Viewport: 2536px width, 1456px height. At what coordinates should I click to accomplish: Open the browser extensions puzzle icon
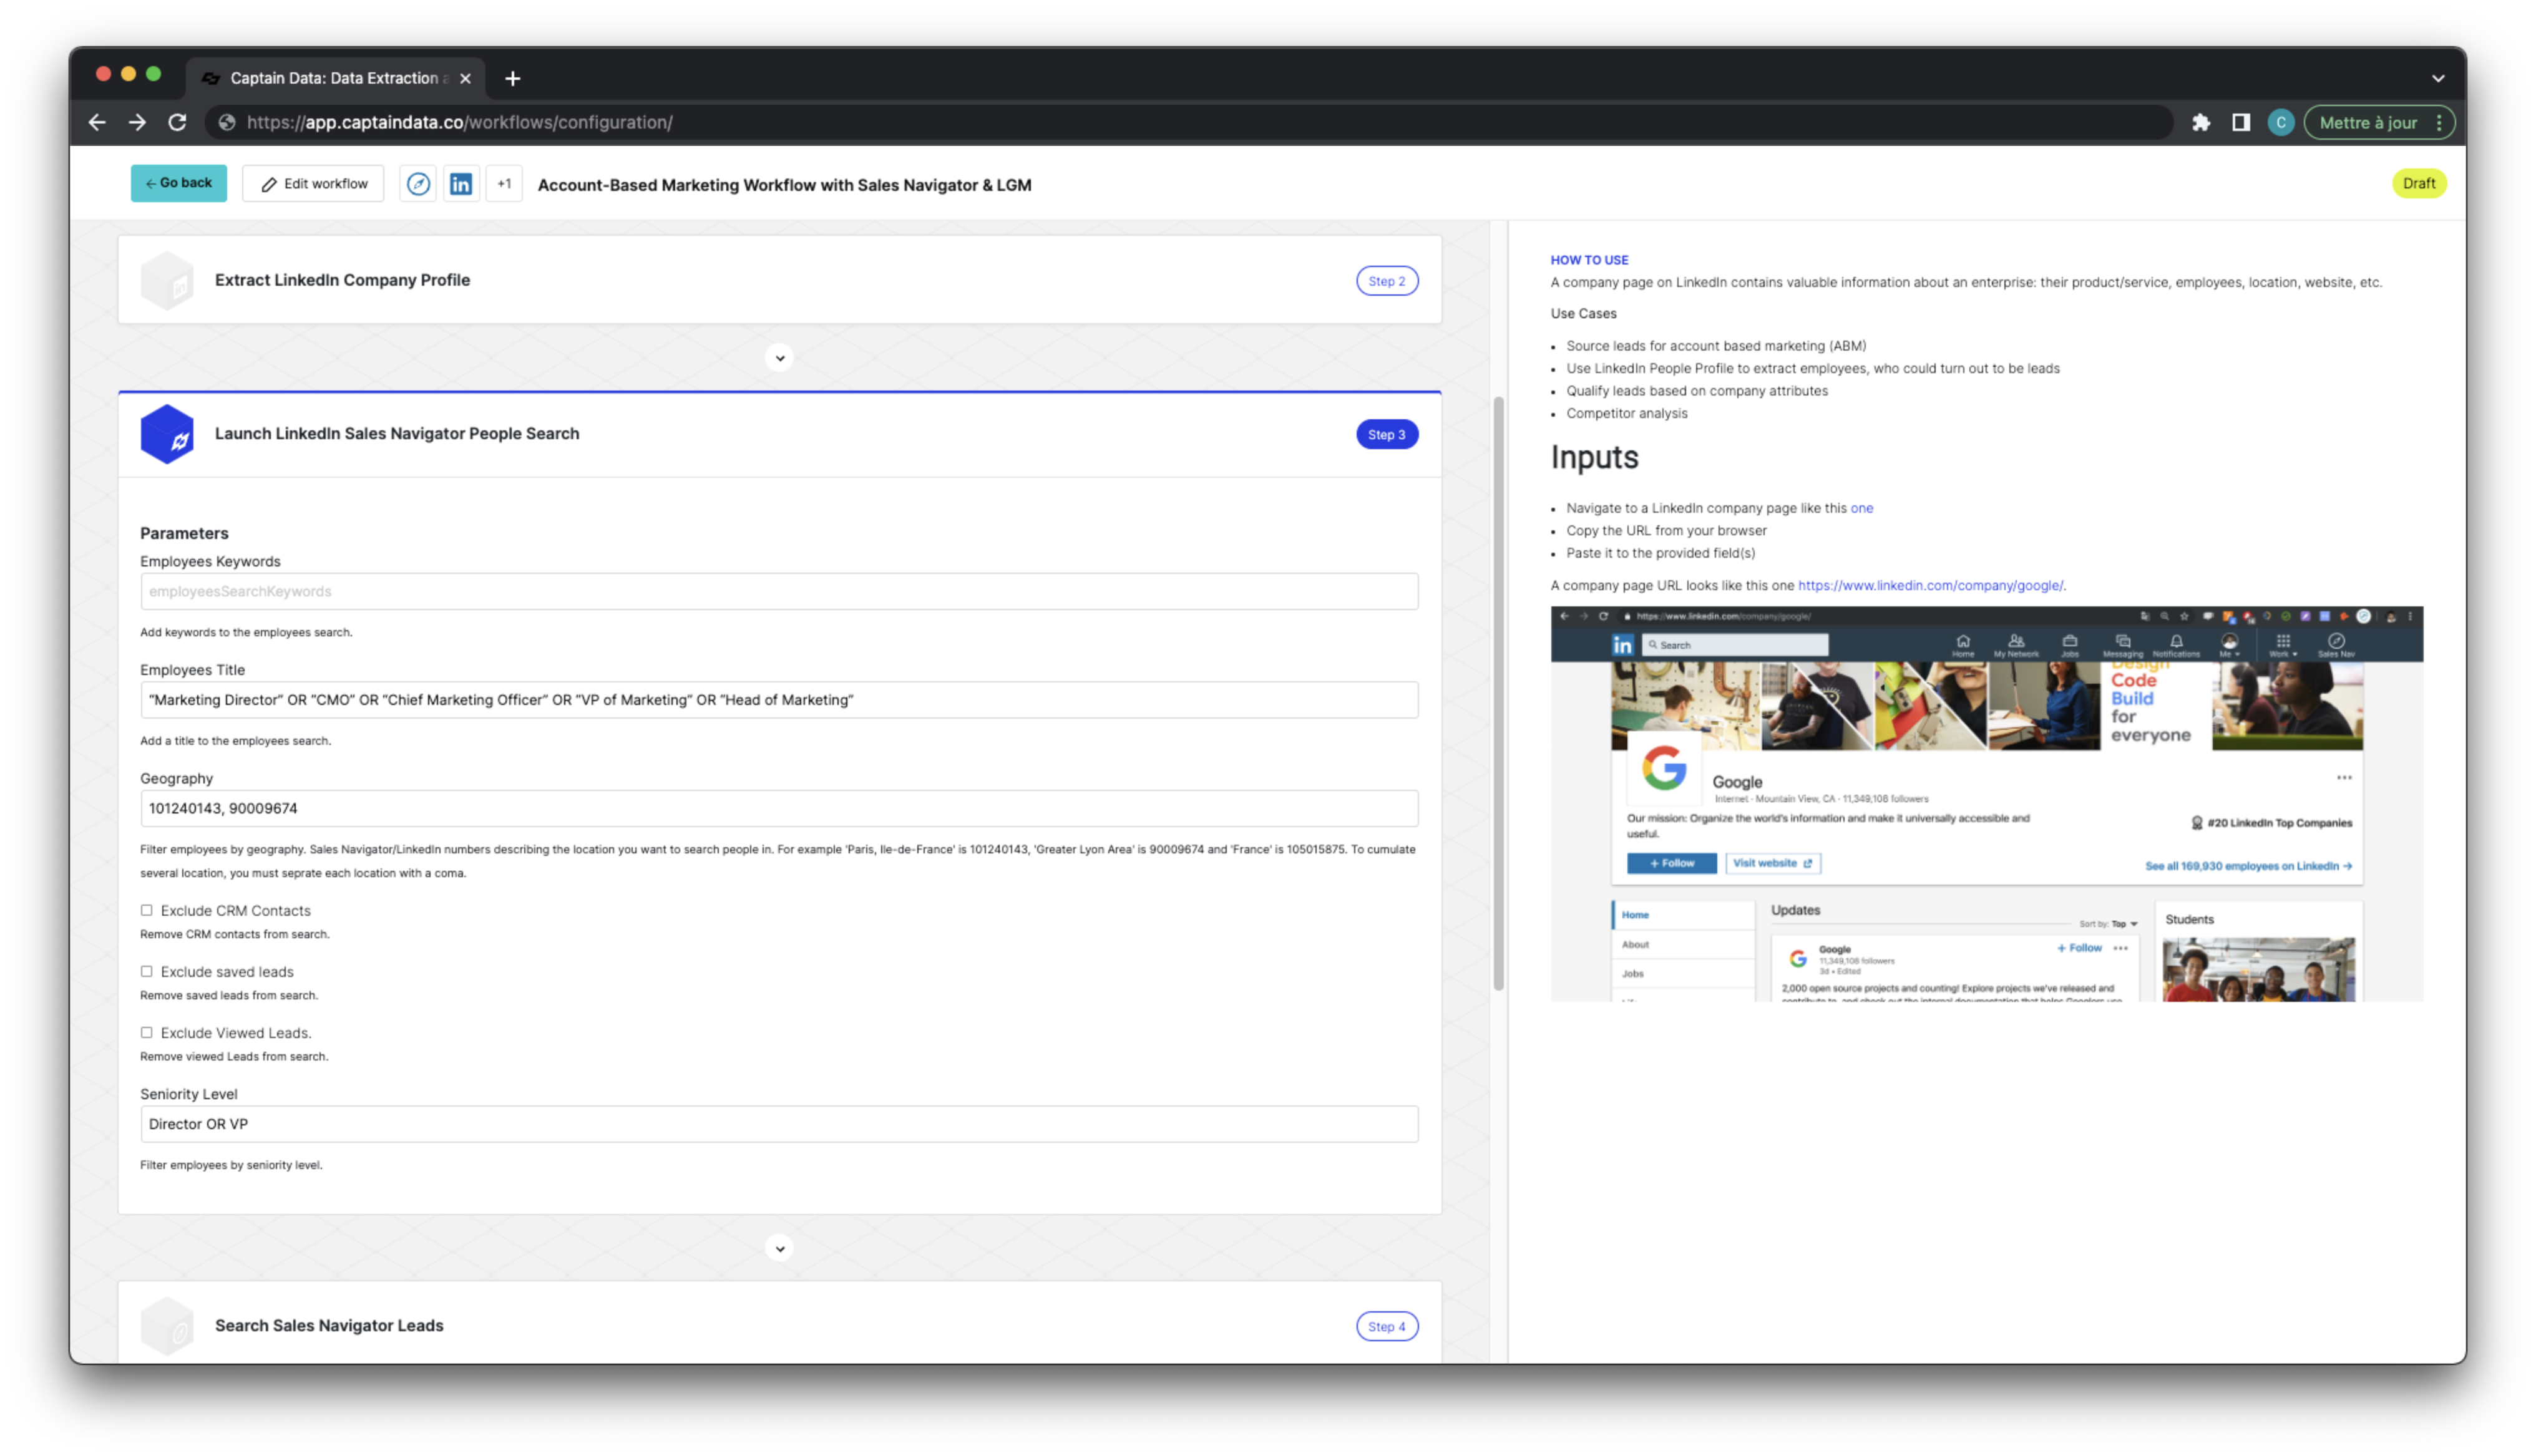[2200, 122]
